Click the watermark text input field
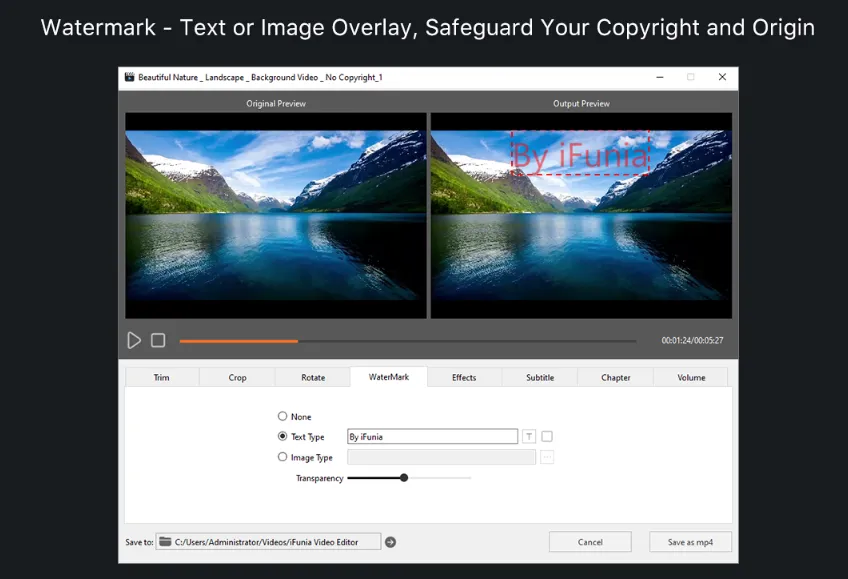 pyautogui.click(x=432, y=436)
